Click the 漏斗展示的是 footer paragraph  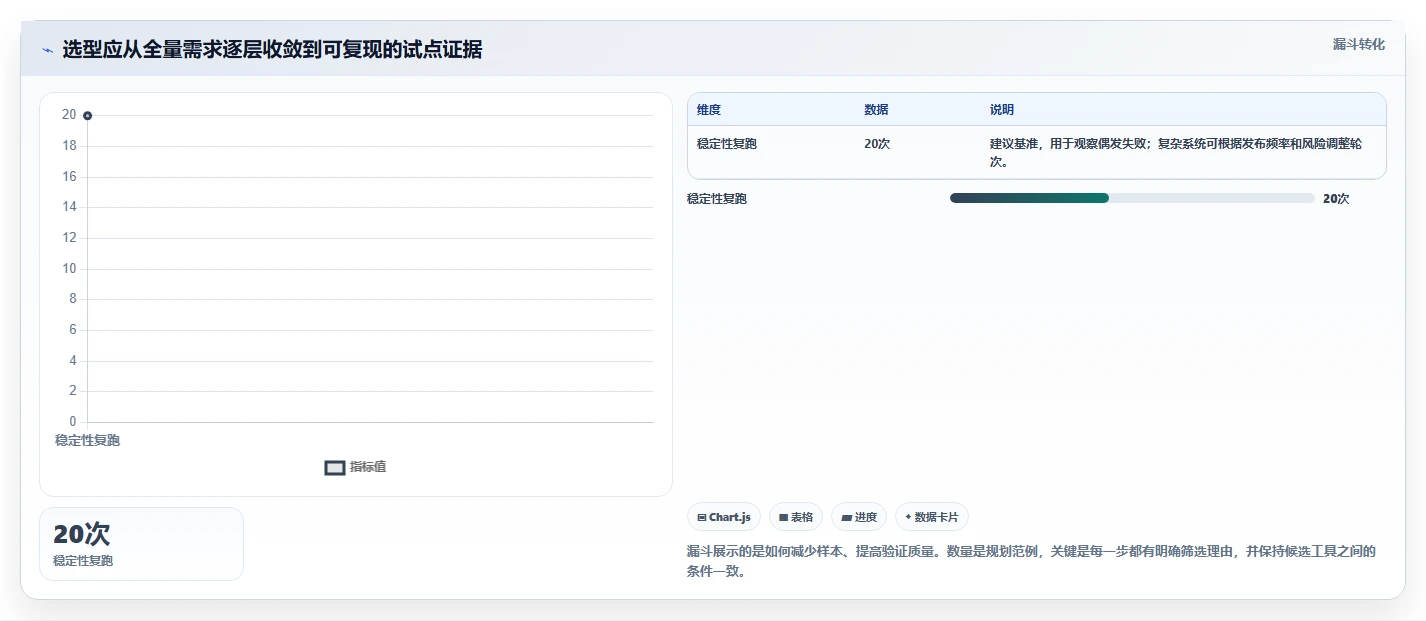pos(1032,562)
